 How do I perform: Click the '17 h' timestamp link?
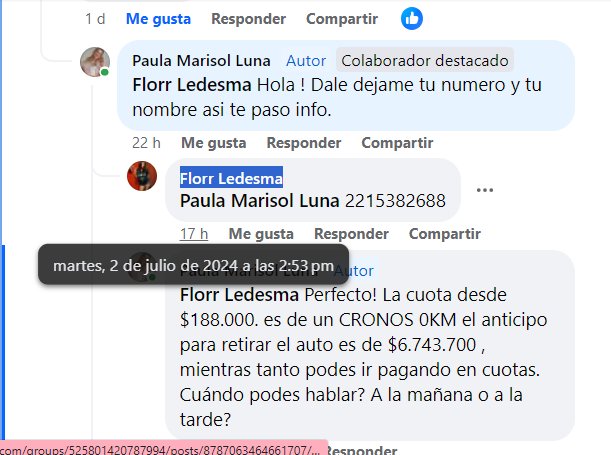coord(194,234)
